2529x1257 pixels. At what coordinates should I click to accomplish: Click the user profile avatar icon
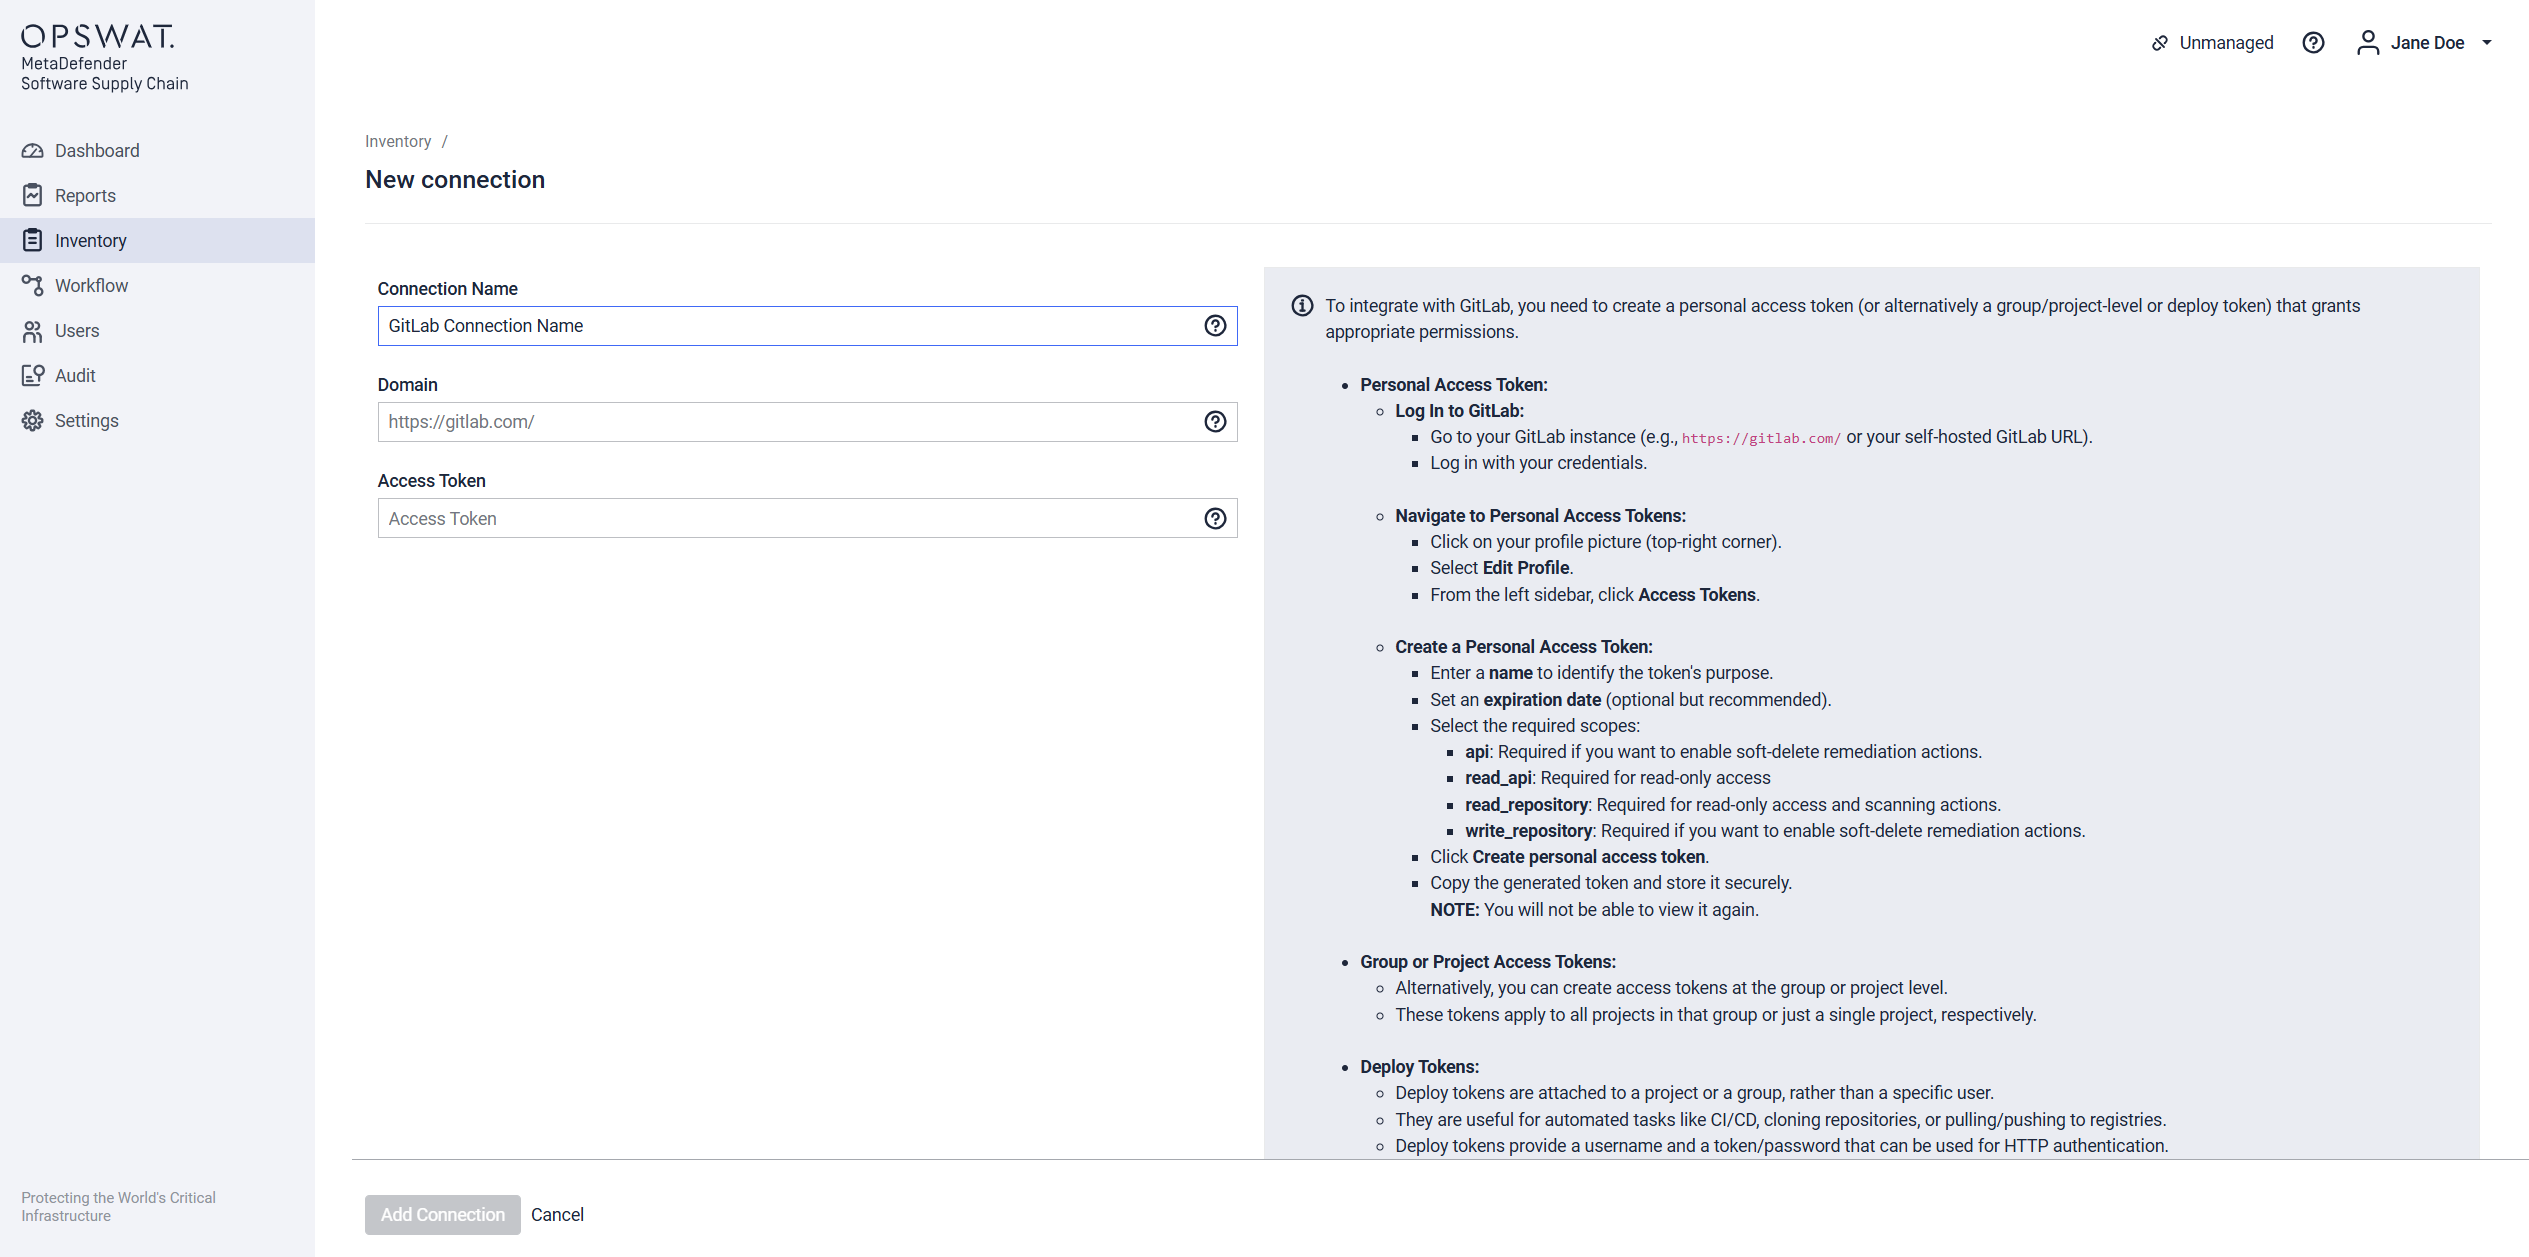(2367, 43)
